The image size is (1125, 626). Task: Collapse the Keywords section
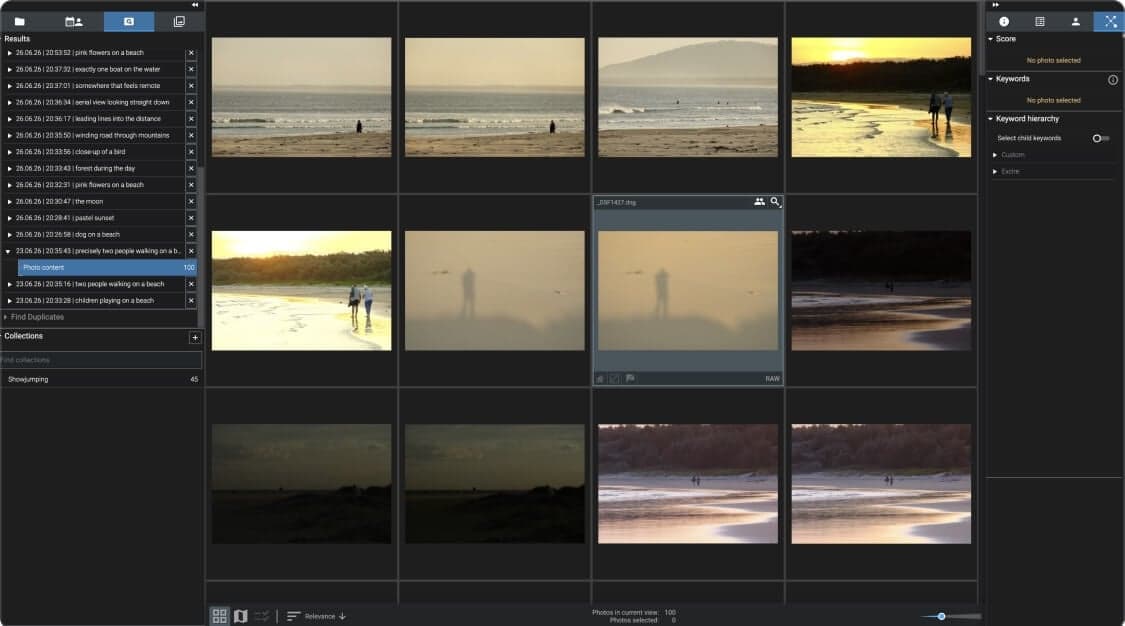(x=991, y=79)
